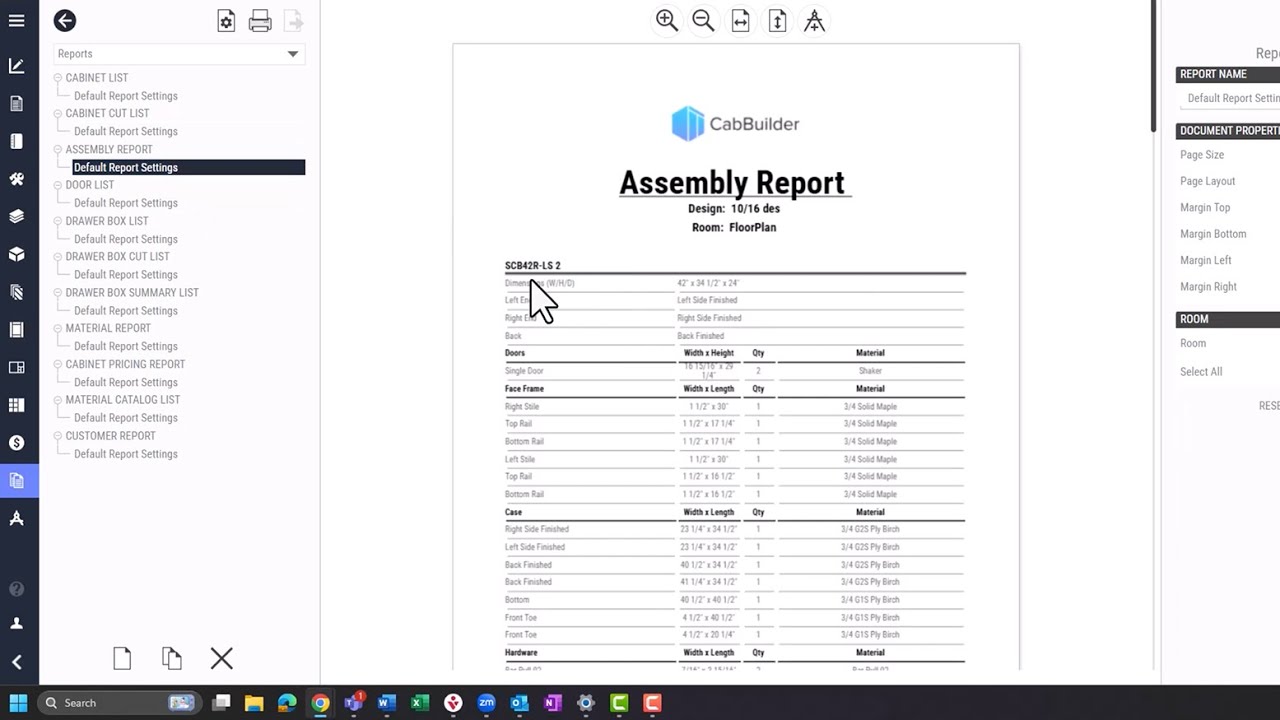Select the document page sidebar icon

click(16, 103)
